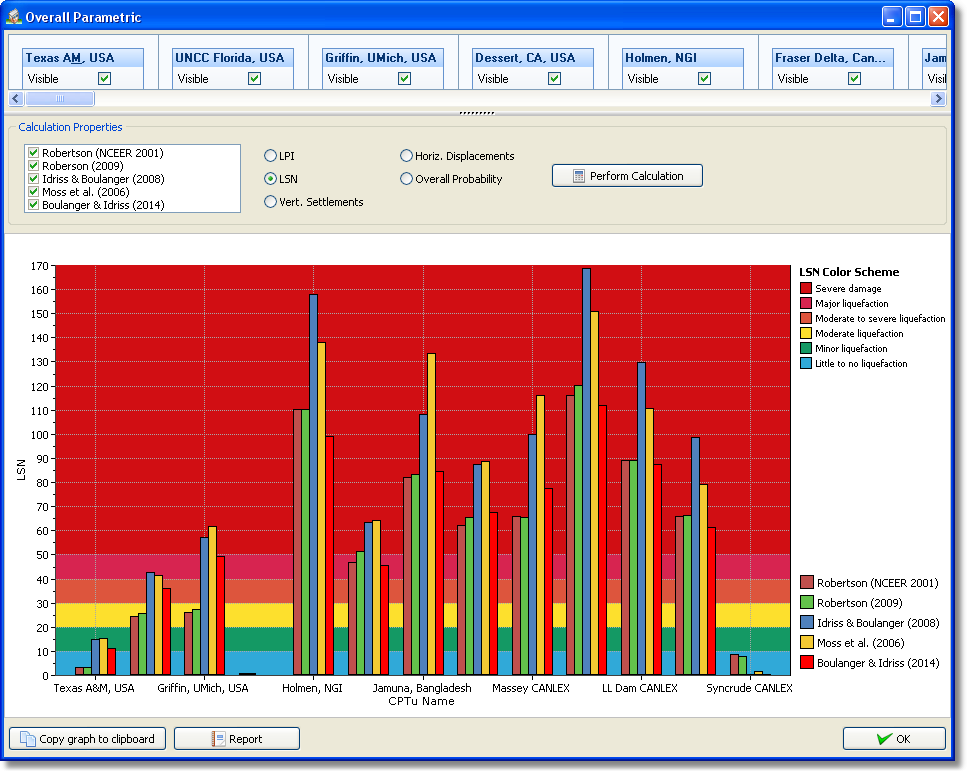967x773 pixels.
Task: Select the LPI radio option
Action: pyautogui.click(x=271, y=156)
